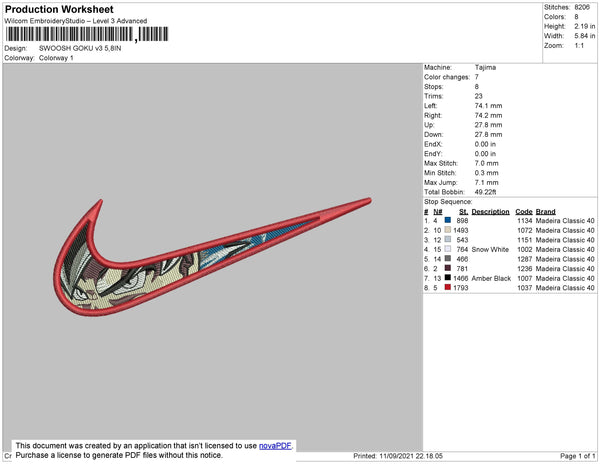Click the red color swatch for stop 8
The height and width of the screenshot is (464, 600).
[448, 287]
